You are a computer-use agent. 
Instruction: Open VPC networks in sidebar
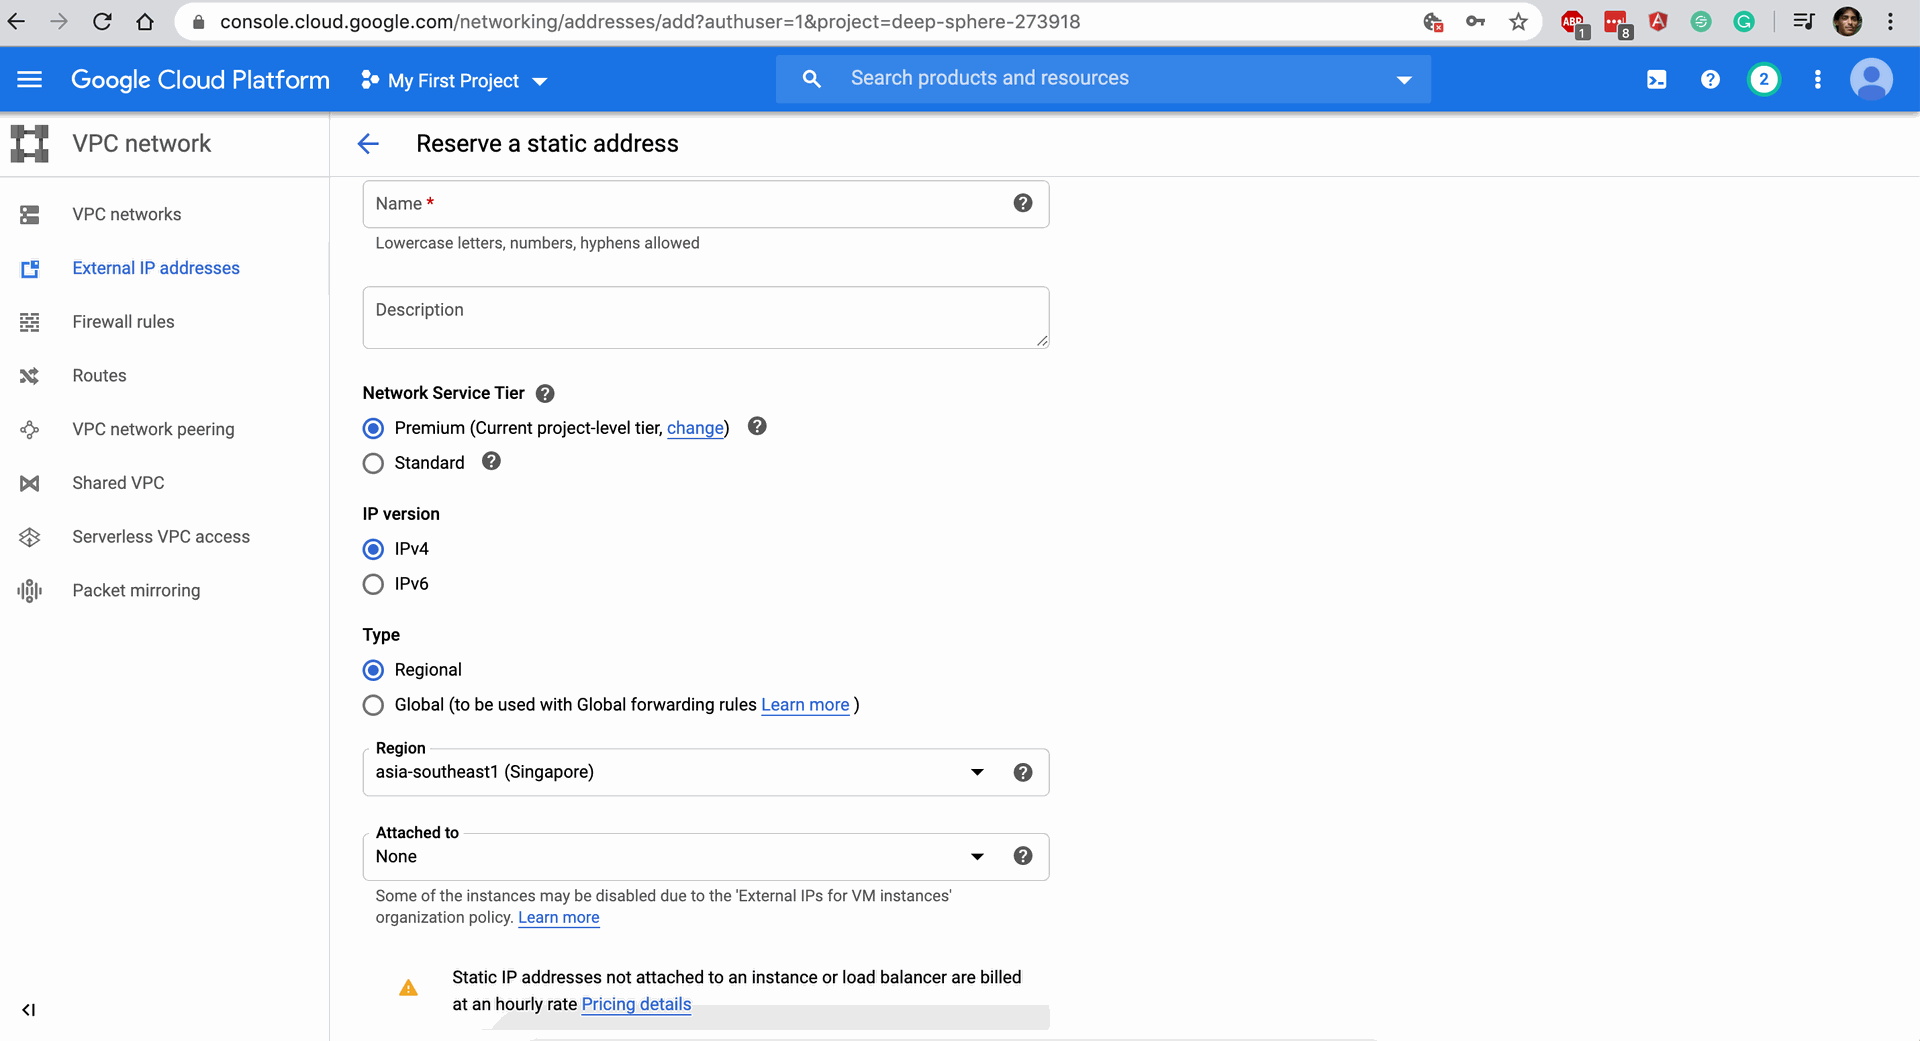(x=127, y=215)
